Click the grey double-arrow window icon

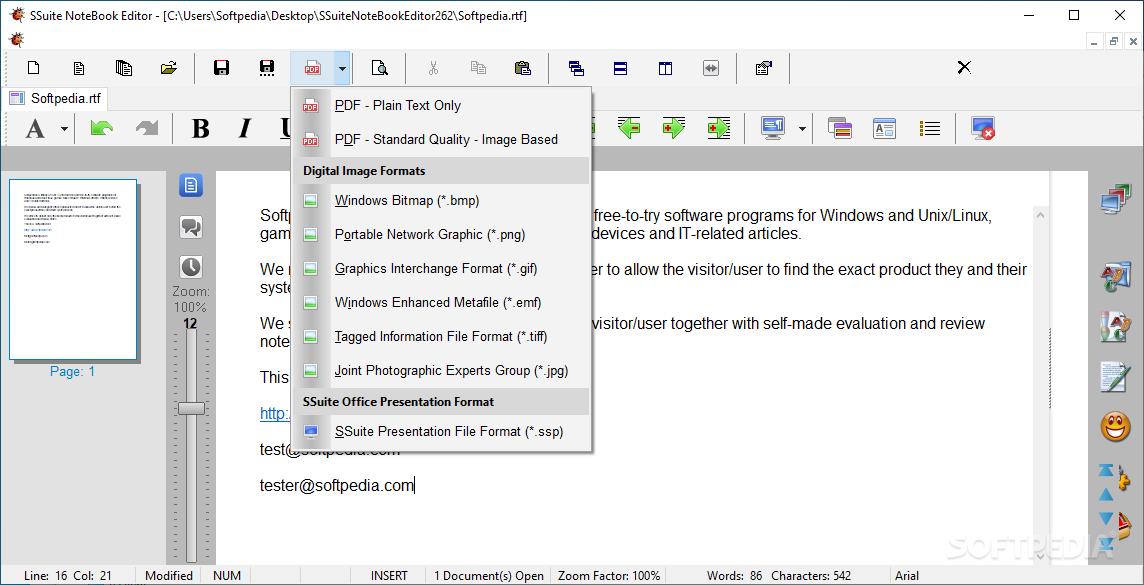[x=711, y=69]
